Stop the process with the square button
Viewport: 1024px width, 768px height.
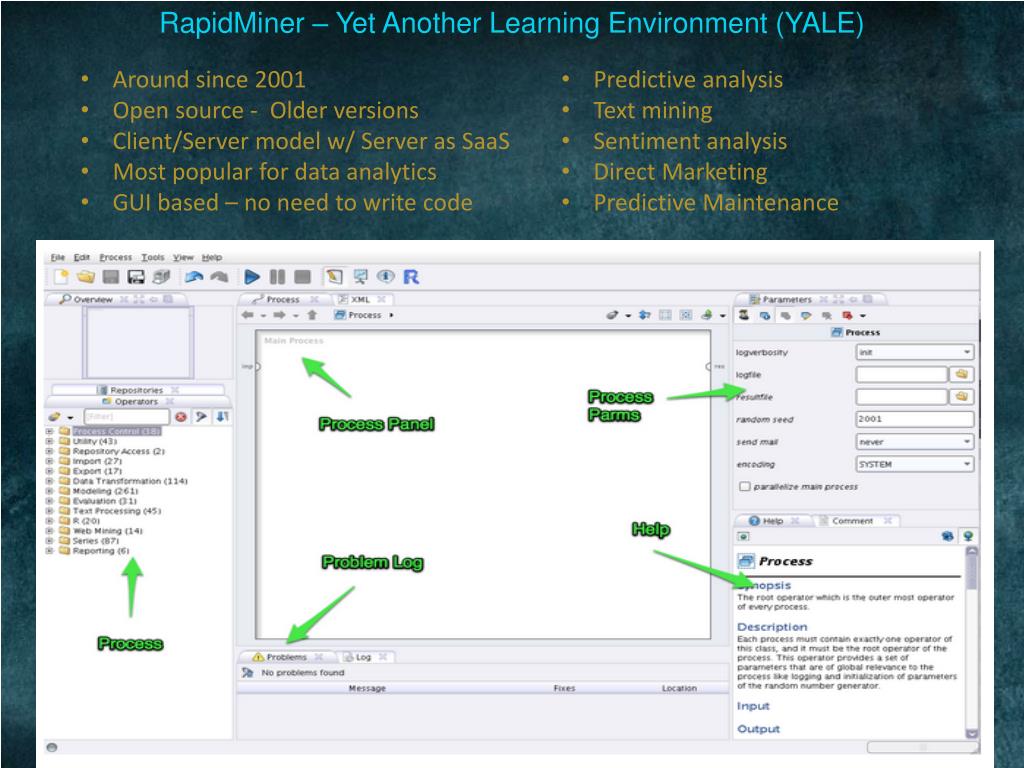tap(302, 277)
